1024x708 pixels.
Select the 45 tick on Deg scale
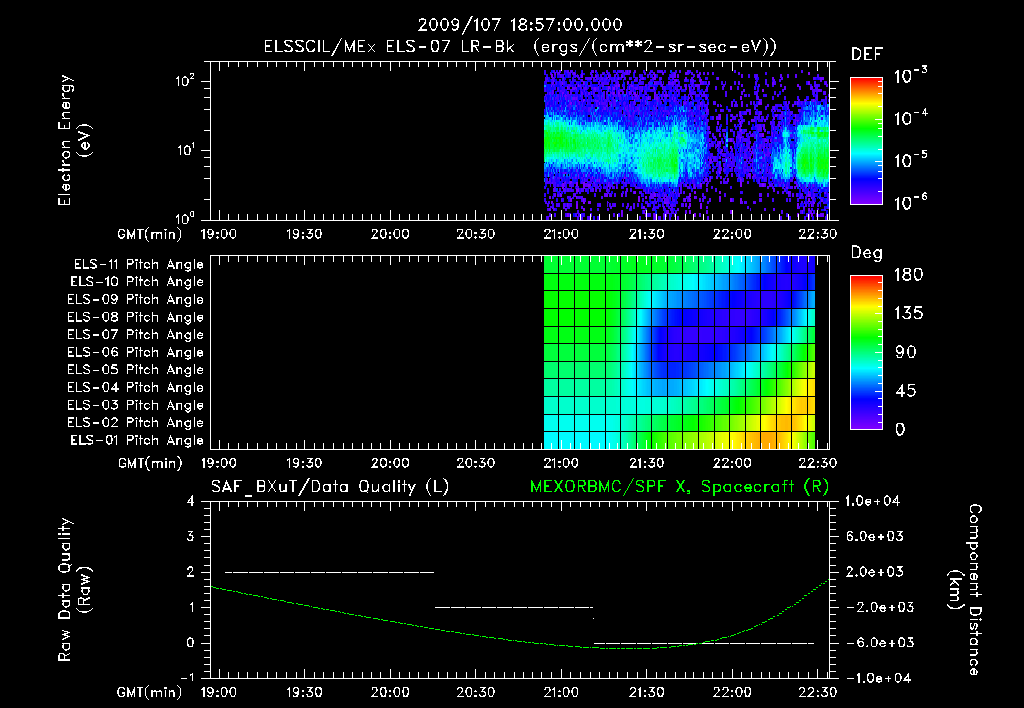point(905,391)
